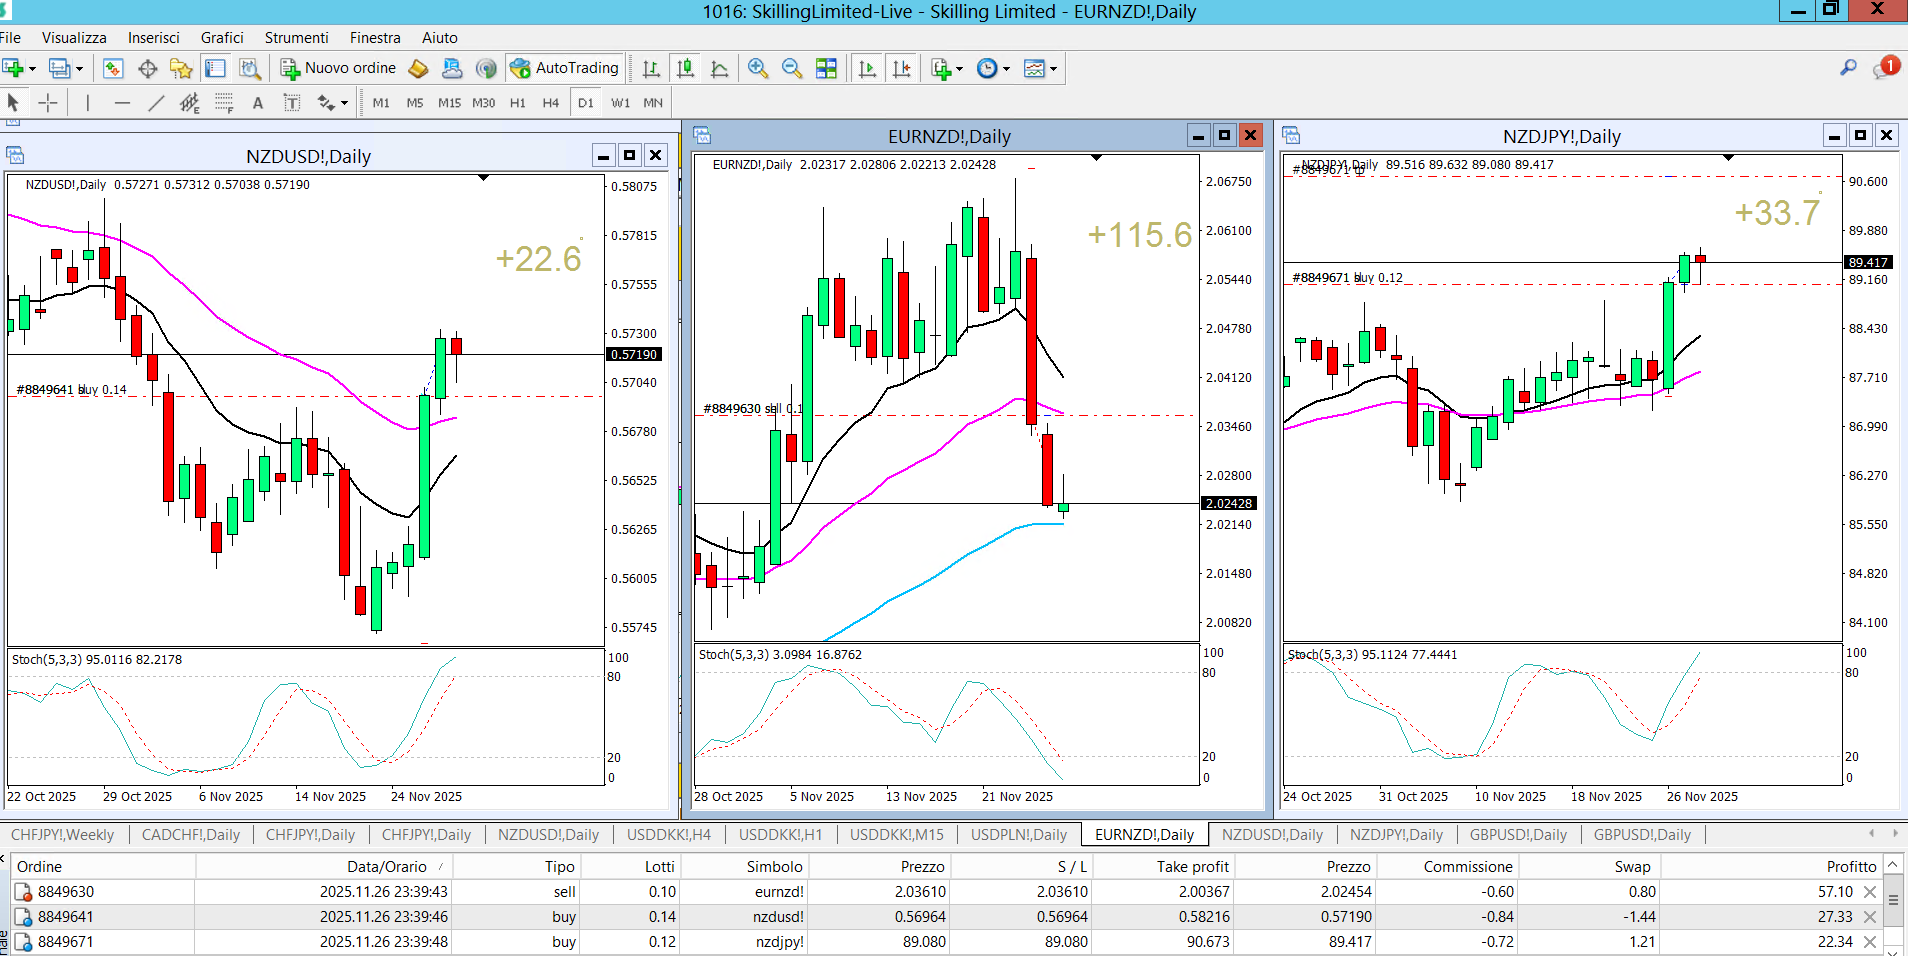Open the periodicity clock dropdown arrow
Image resolution: width=1908 pixels, height=956 pixels.
tap(1006, 69)
